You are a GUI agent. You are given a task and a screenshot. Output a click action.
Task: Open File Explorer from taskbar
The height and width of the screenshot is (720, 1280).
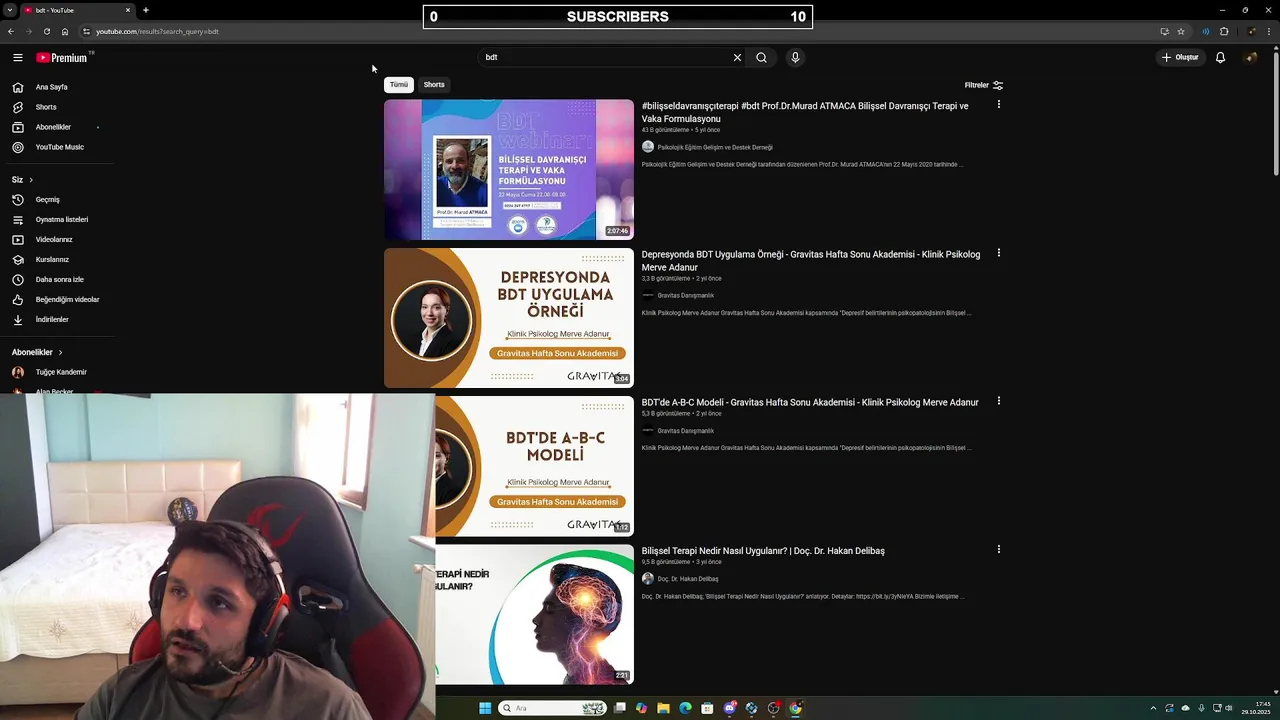[663, 708]
